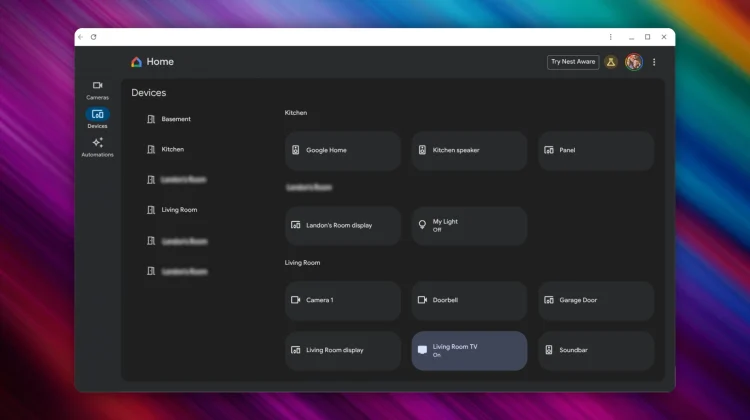Click the Try Nest Aware button
The height and width of the screenshot is (420, 750).
click(573, 62)
